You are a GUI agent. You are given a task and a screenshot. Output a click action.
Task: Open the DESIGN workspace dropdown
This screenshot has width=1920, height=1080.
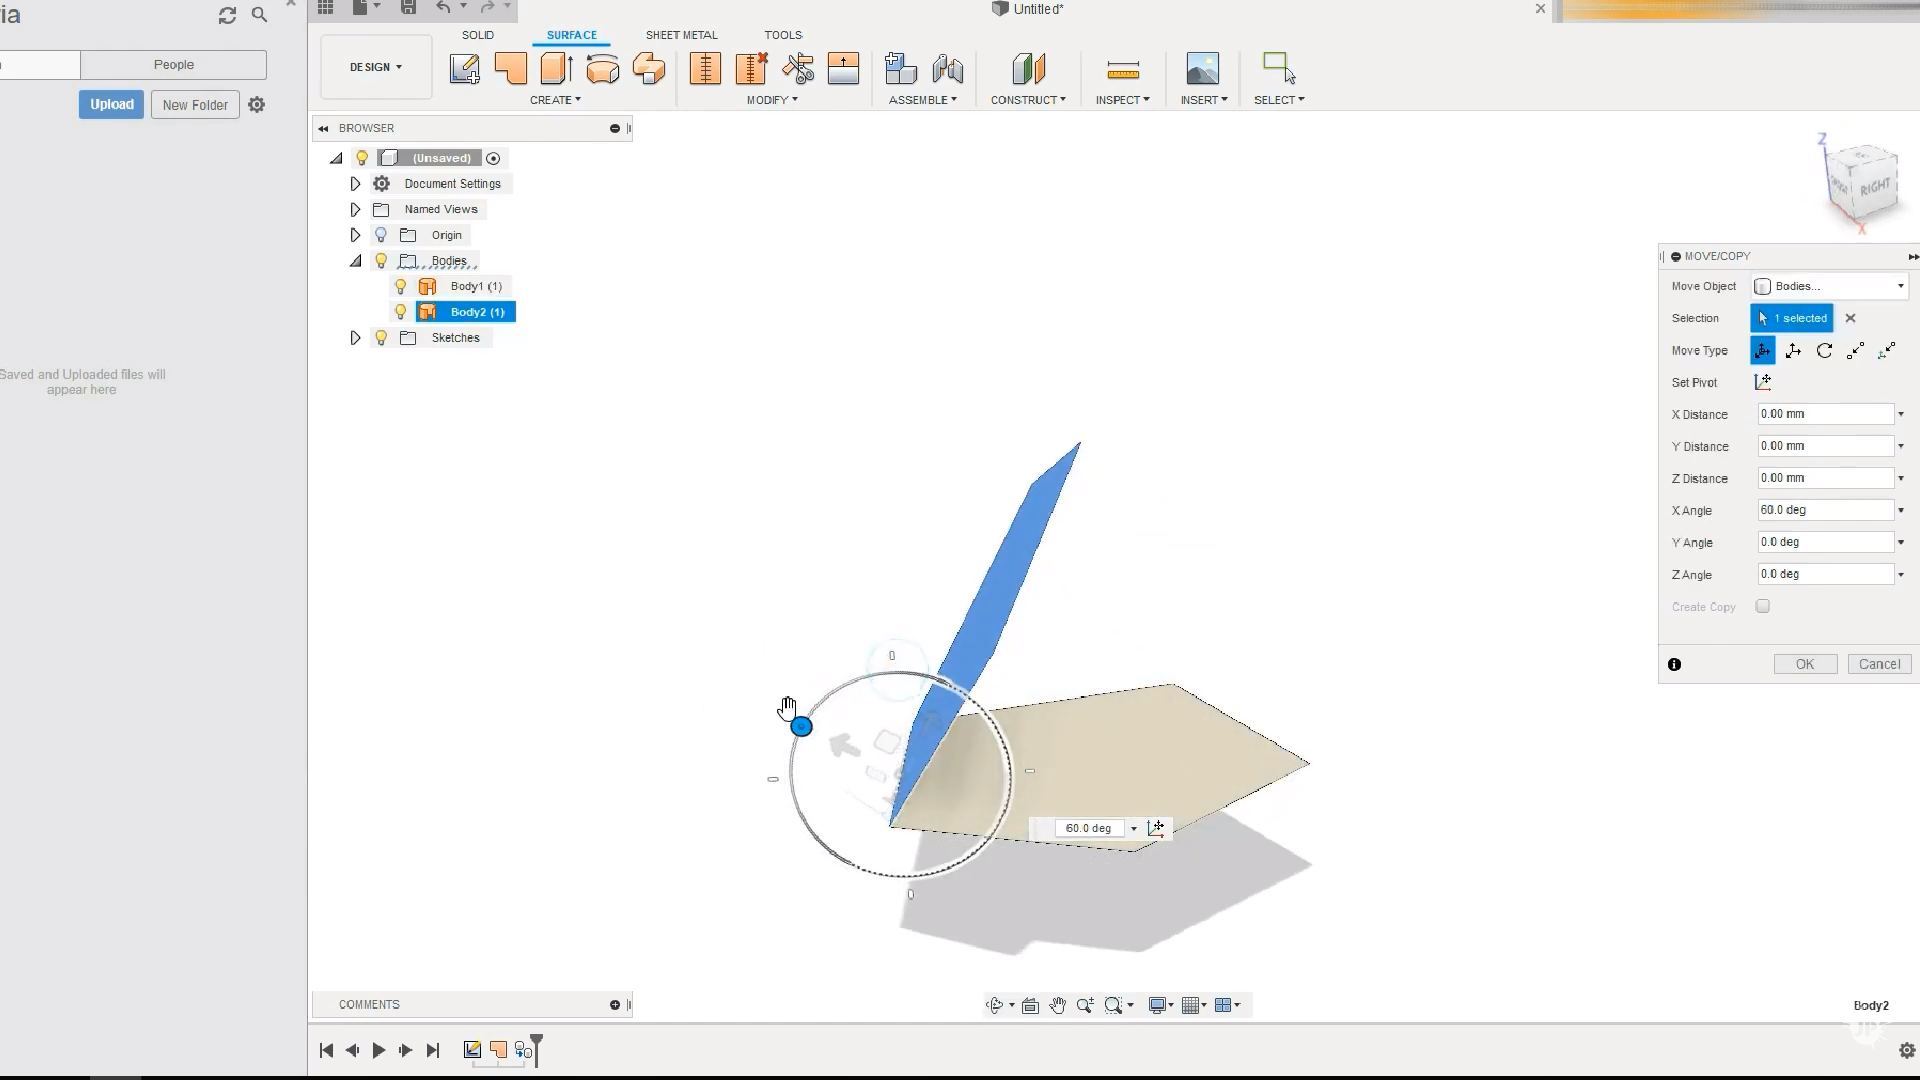[x=376, y=67]
